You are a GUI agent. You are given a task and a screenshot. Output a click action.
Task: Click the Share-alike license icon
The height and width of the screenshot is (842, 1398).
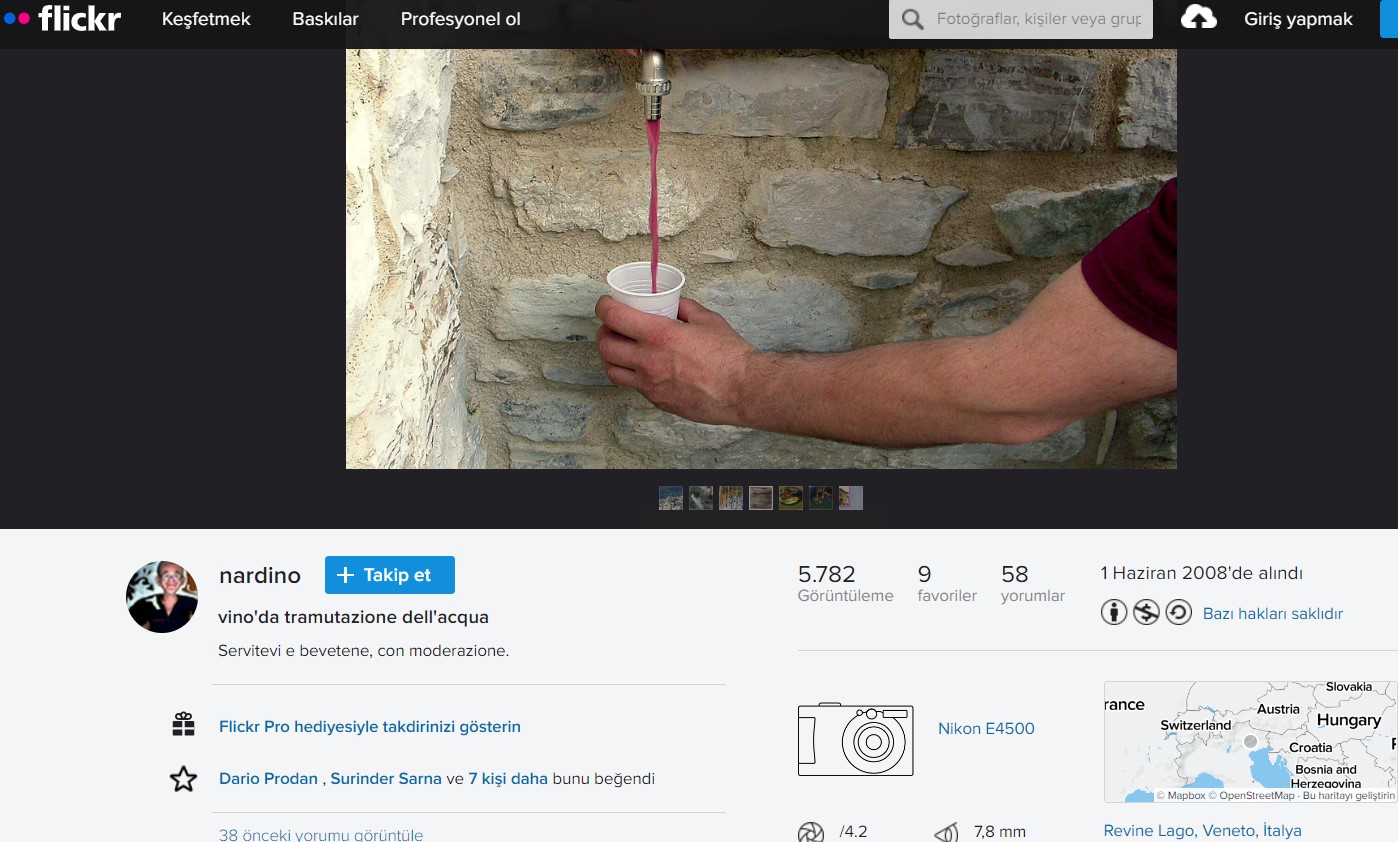coord(1178,612)
